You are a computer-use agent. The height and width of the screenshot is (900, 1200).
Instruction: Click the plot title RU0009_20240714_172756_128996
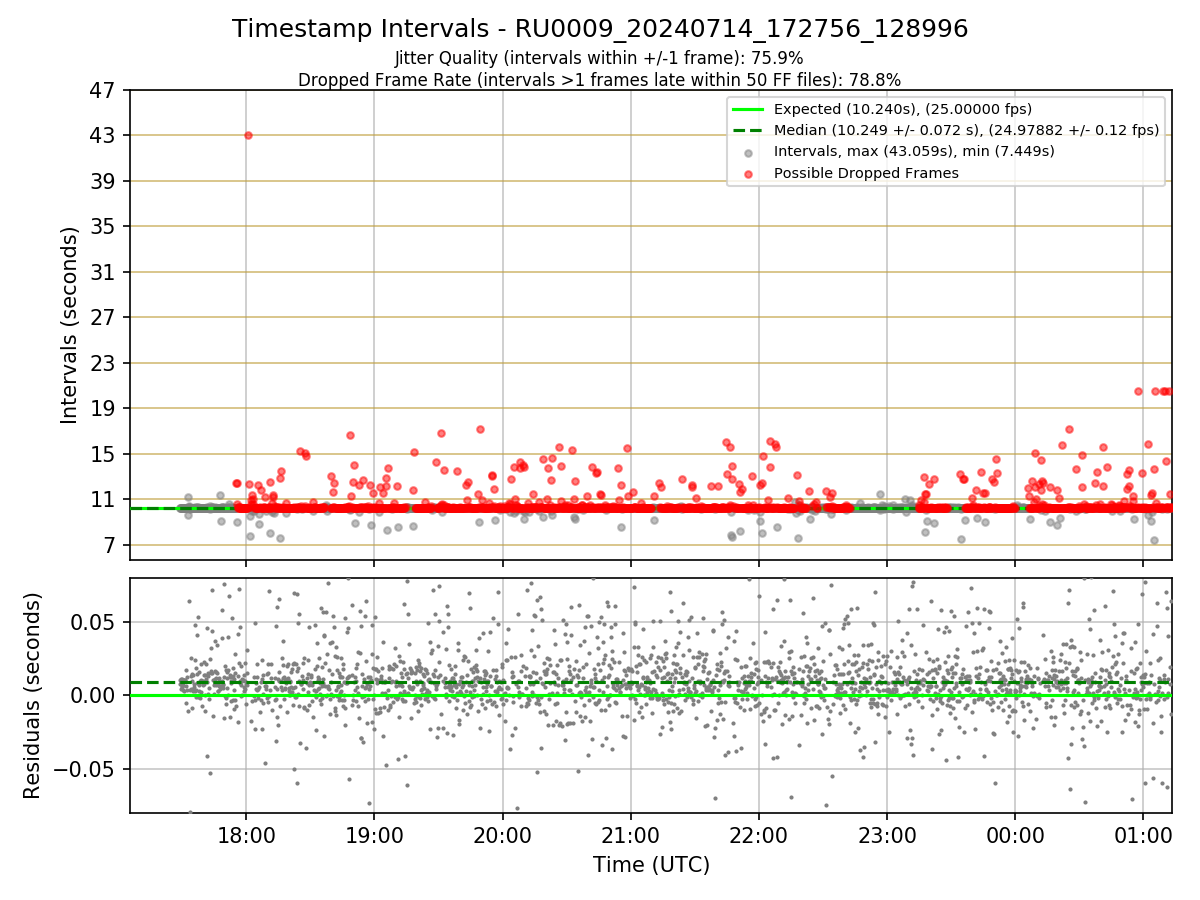600,29
